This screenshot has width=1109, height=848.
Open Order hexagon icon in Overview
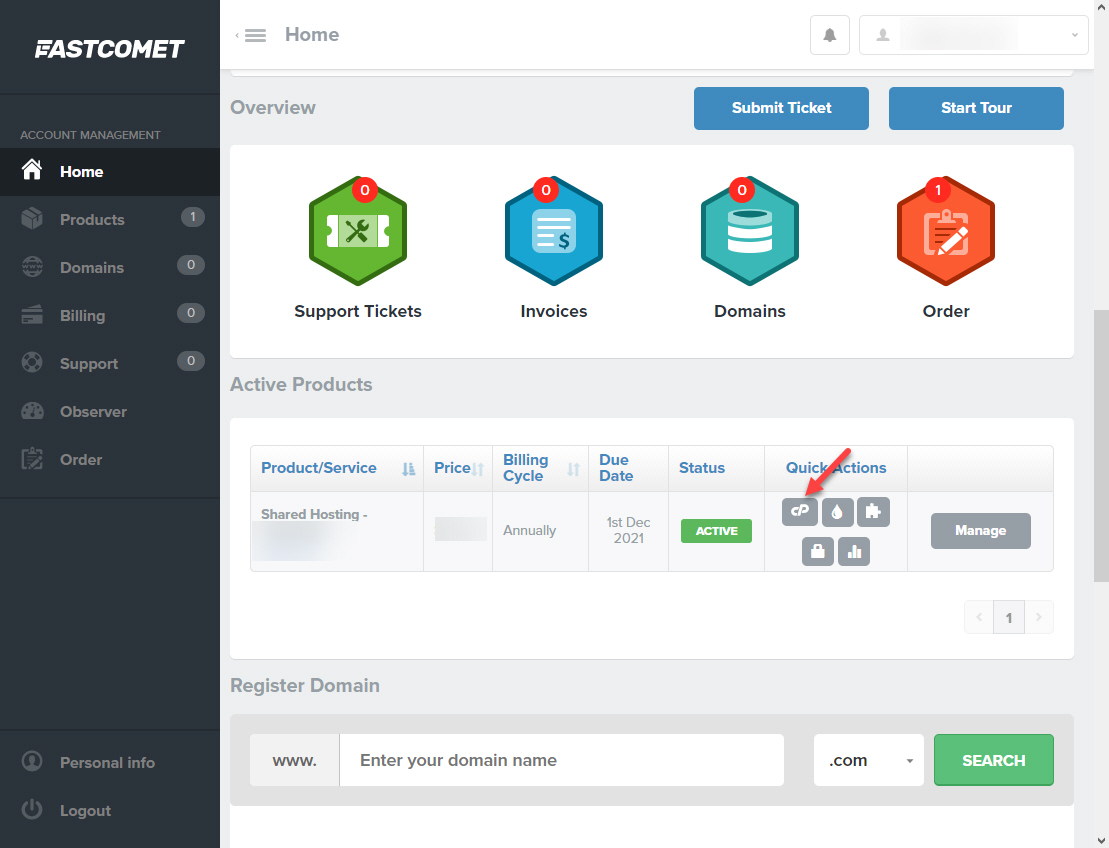[x=946, y=231]
